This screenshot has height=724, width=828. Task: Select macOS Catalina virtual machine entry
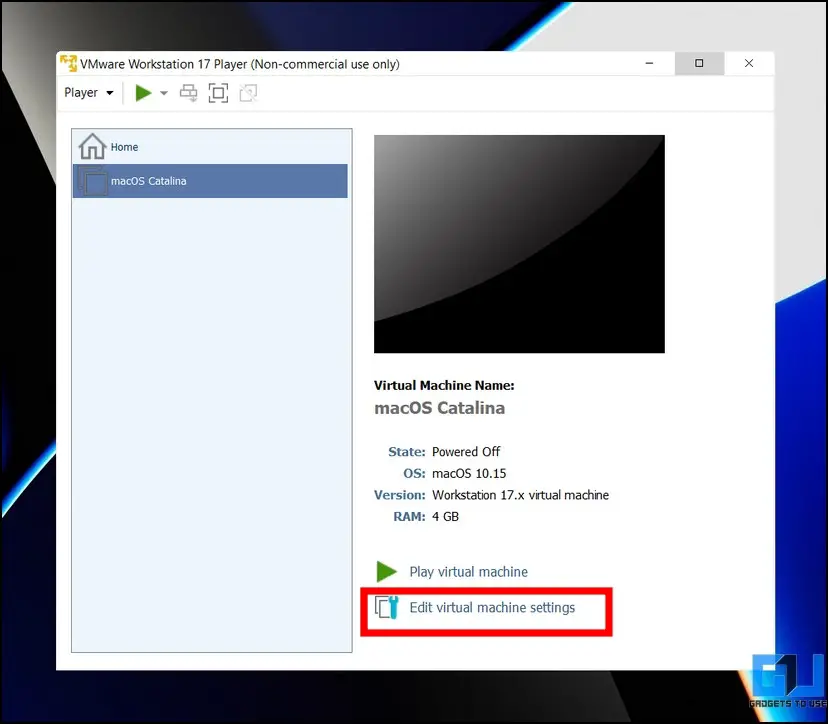tap(210, 181)
